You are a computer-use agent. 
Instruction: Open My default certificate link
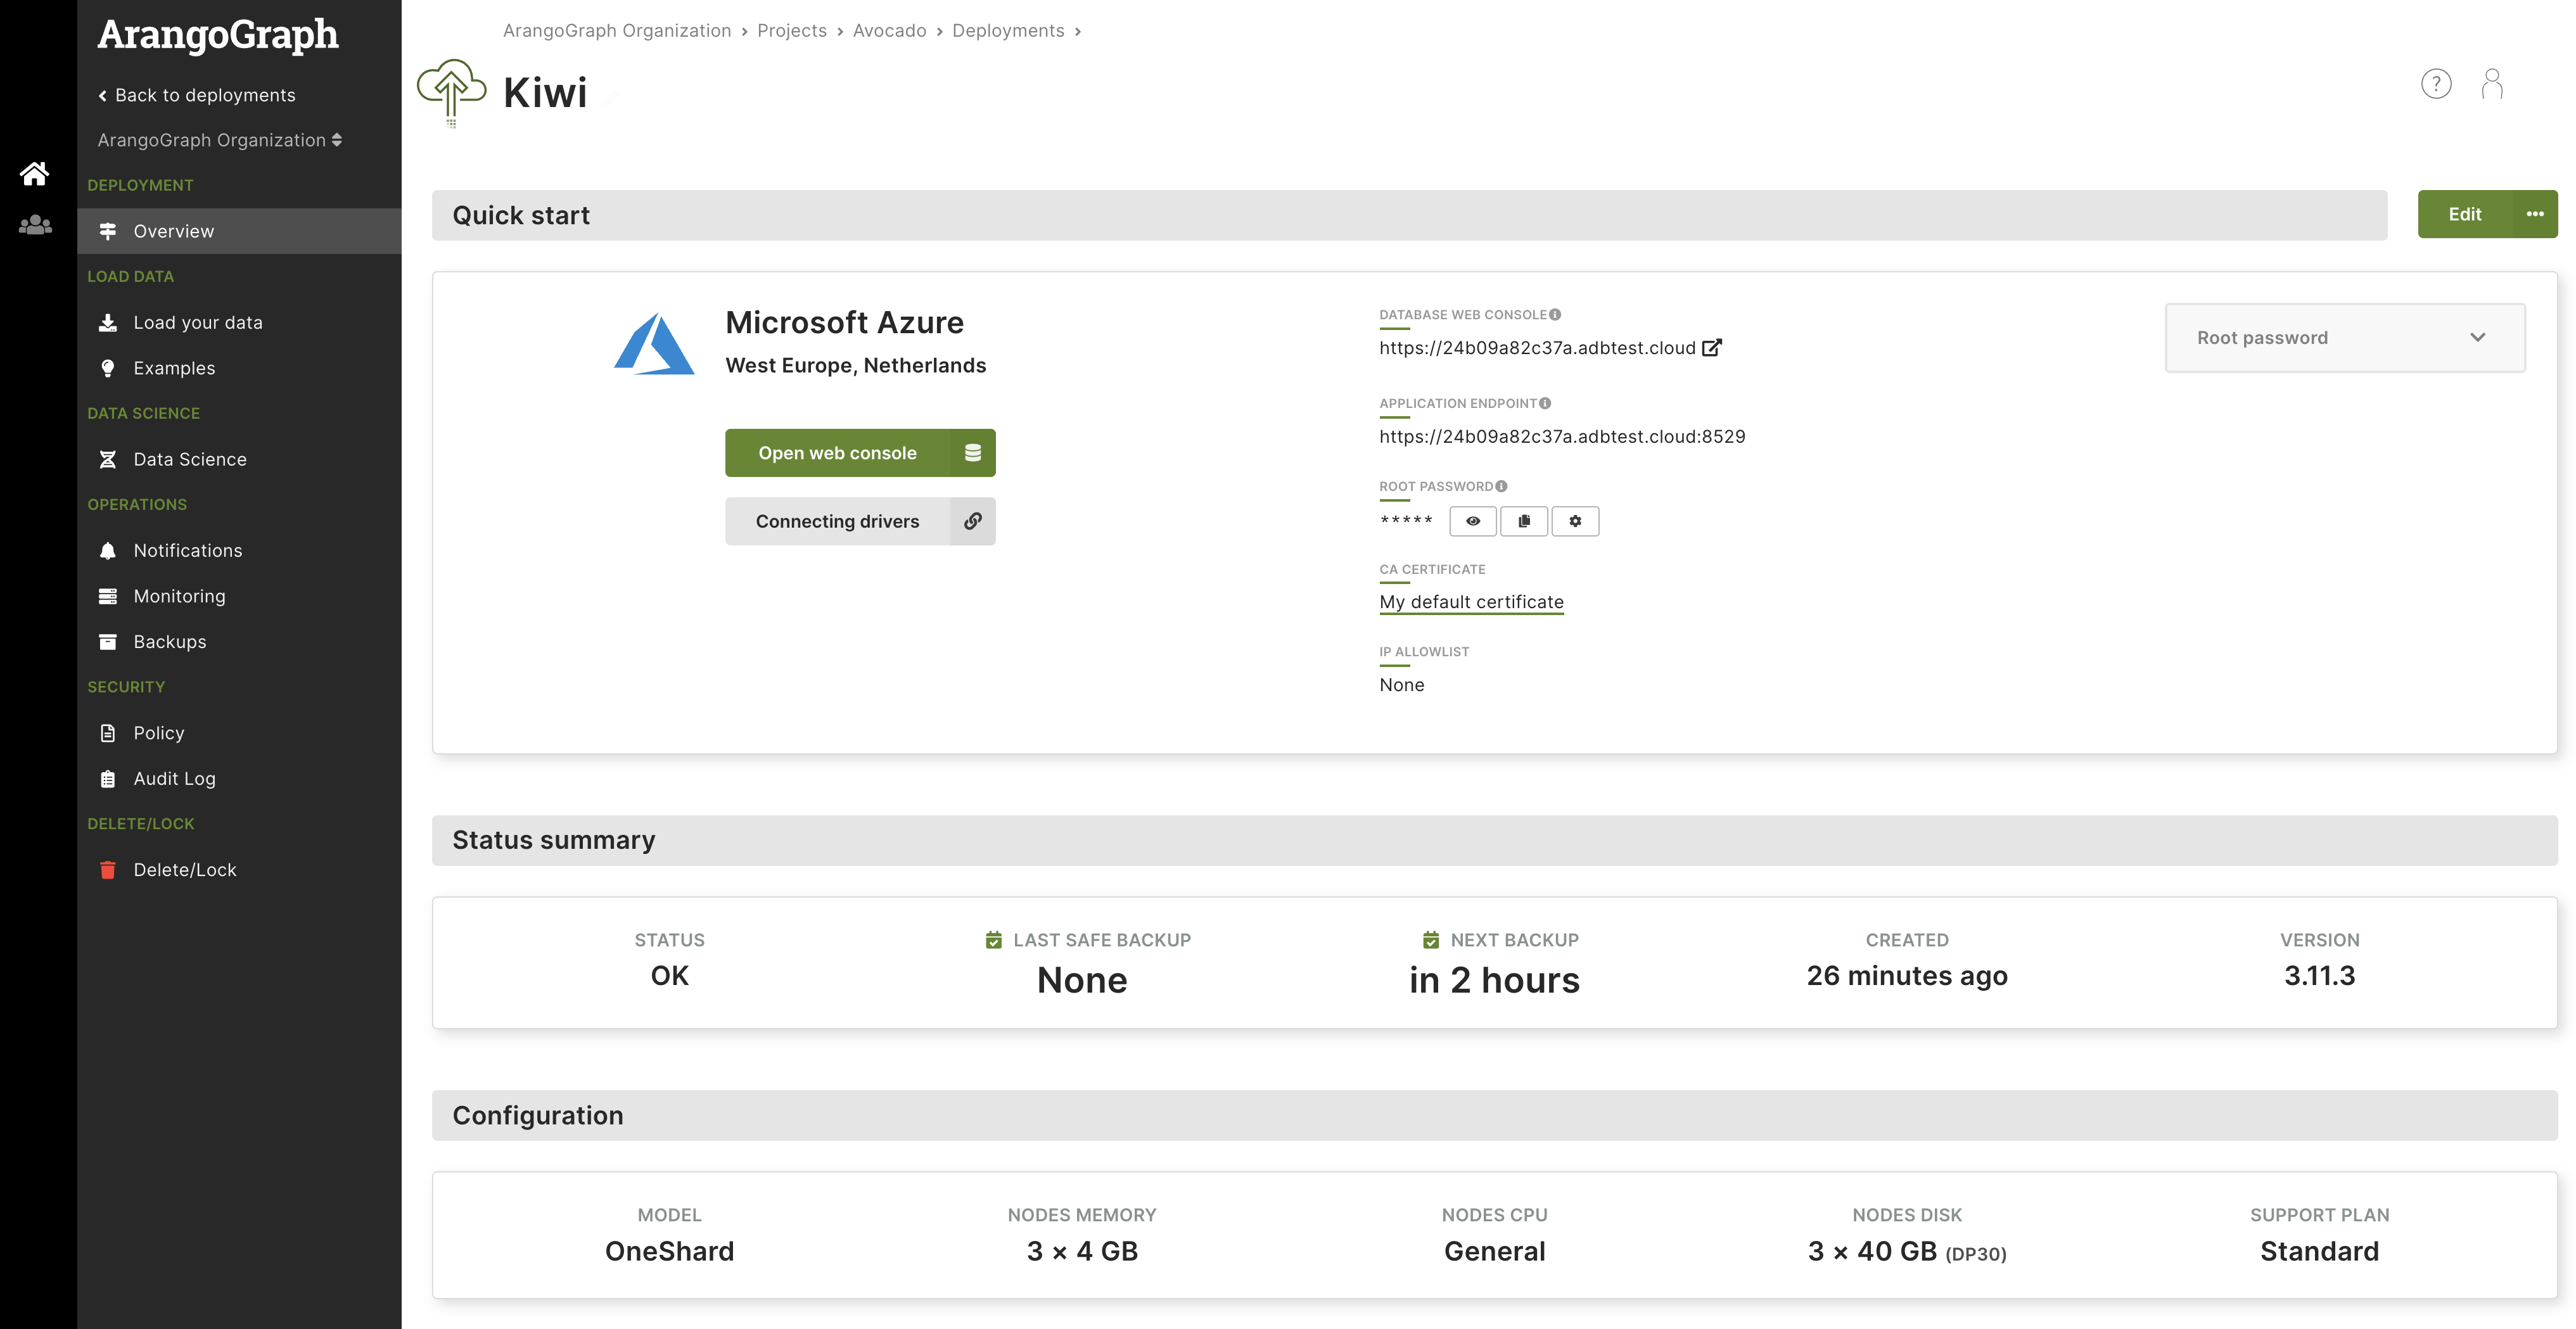[x=1471, y=602]
